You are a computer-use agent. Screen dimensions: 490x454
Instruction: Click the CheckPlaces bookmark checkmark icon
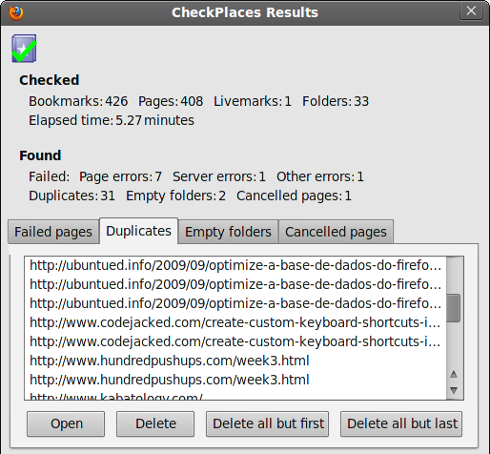(x=24, y=48)
